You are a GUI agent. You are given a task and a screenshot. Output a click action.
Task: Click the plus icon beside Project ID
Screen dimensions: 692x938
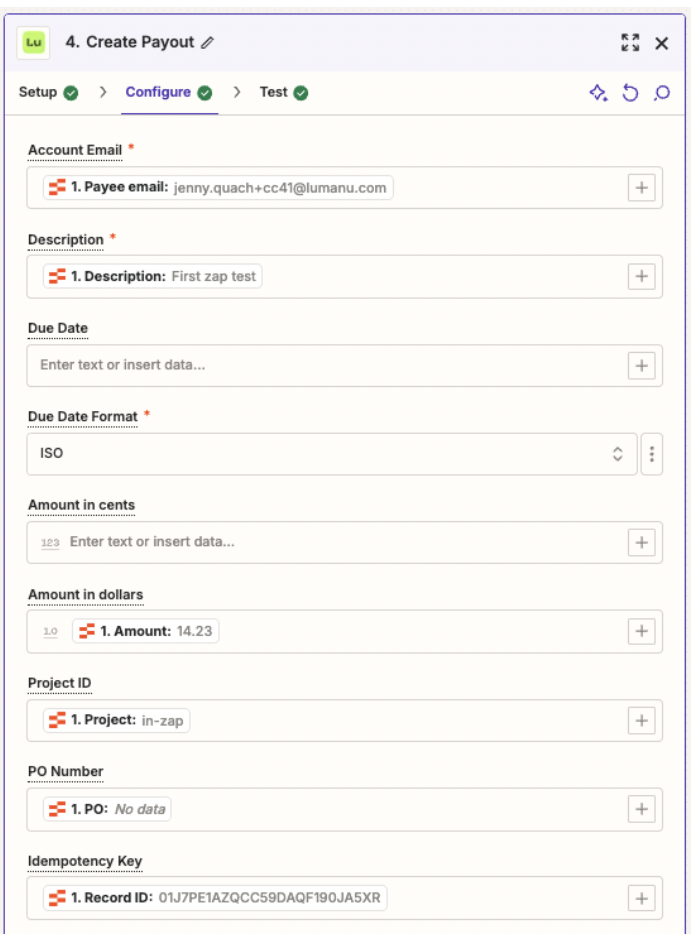tap(641, 720)
